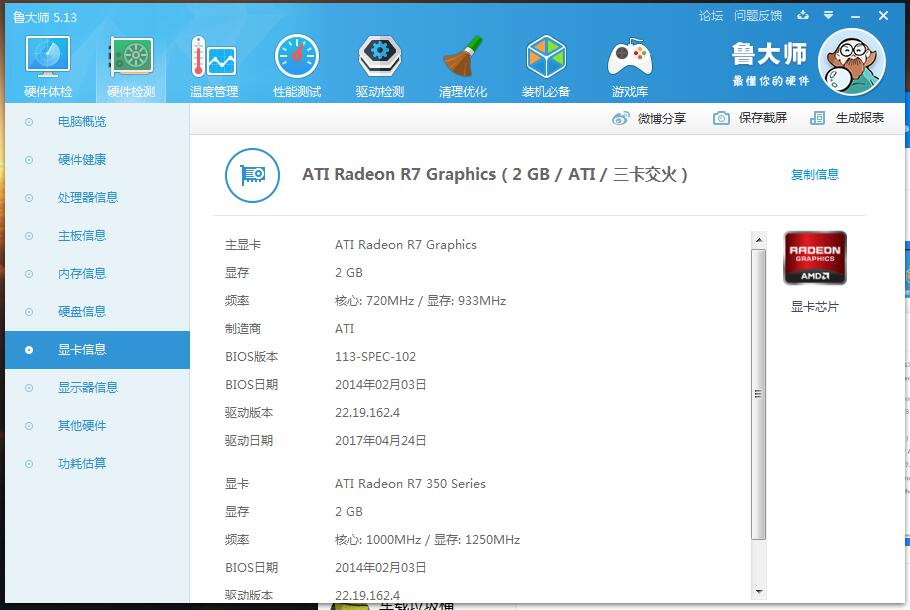910x610 pixels.
Task: Click the value 113-SPEC-102
Action: pos(375,357)
